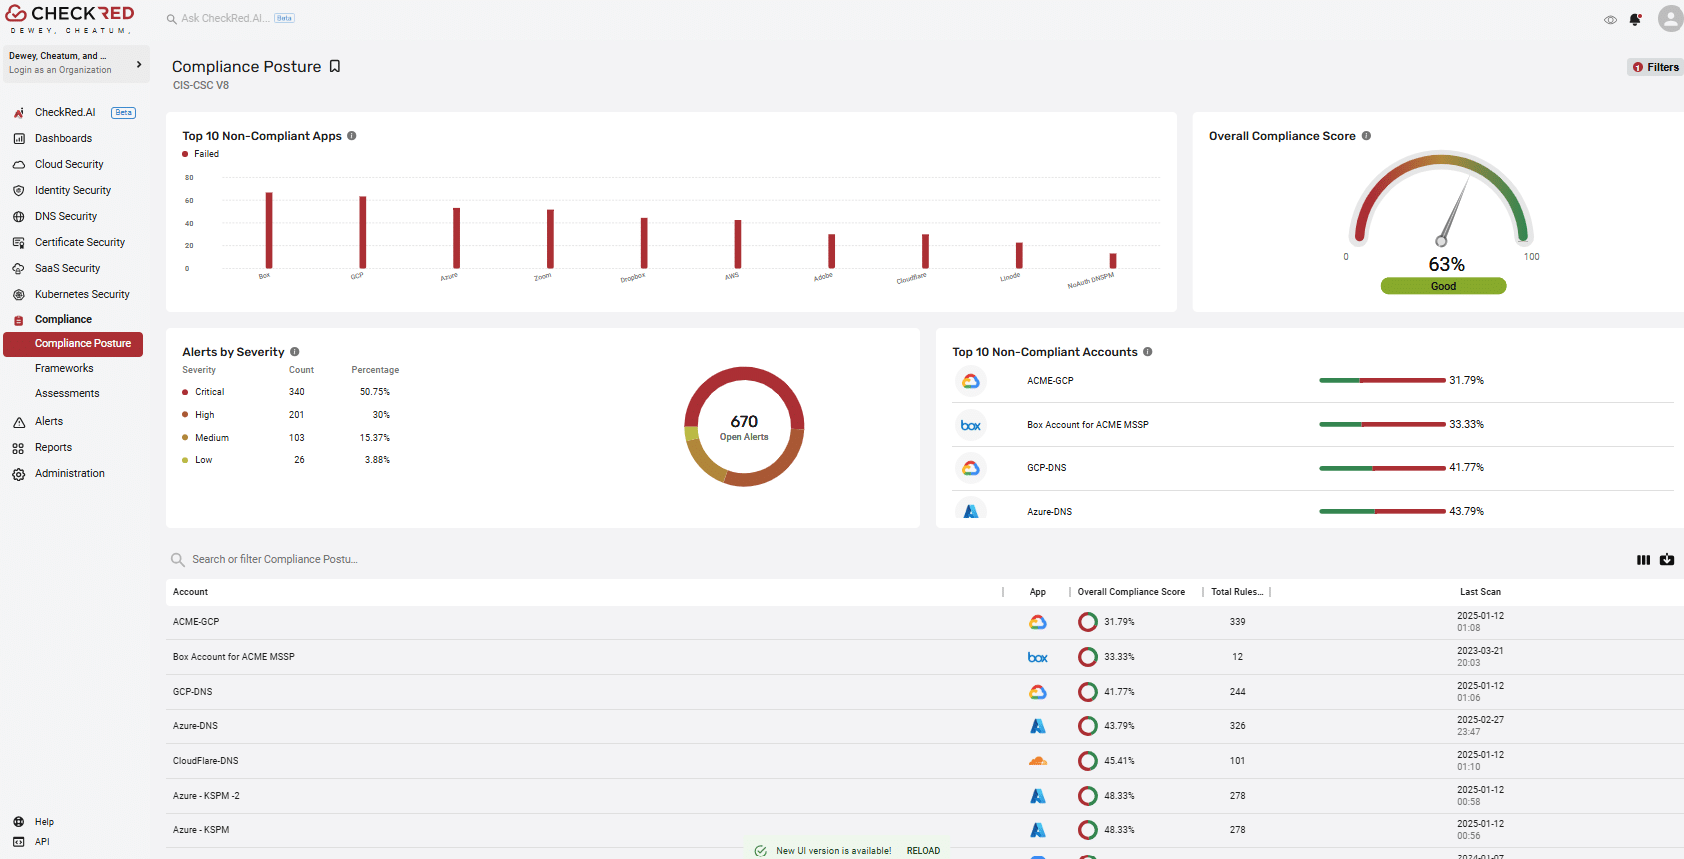
Task: Click the Alerts triangle icon
Action: pos(18,422)
